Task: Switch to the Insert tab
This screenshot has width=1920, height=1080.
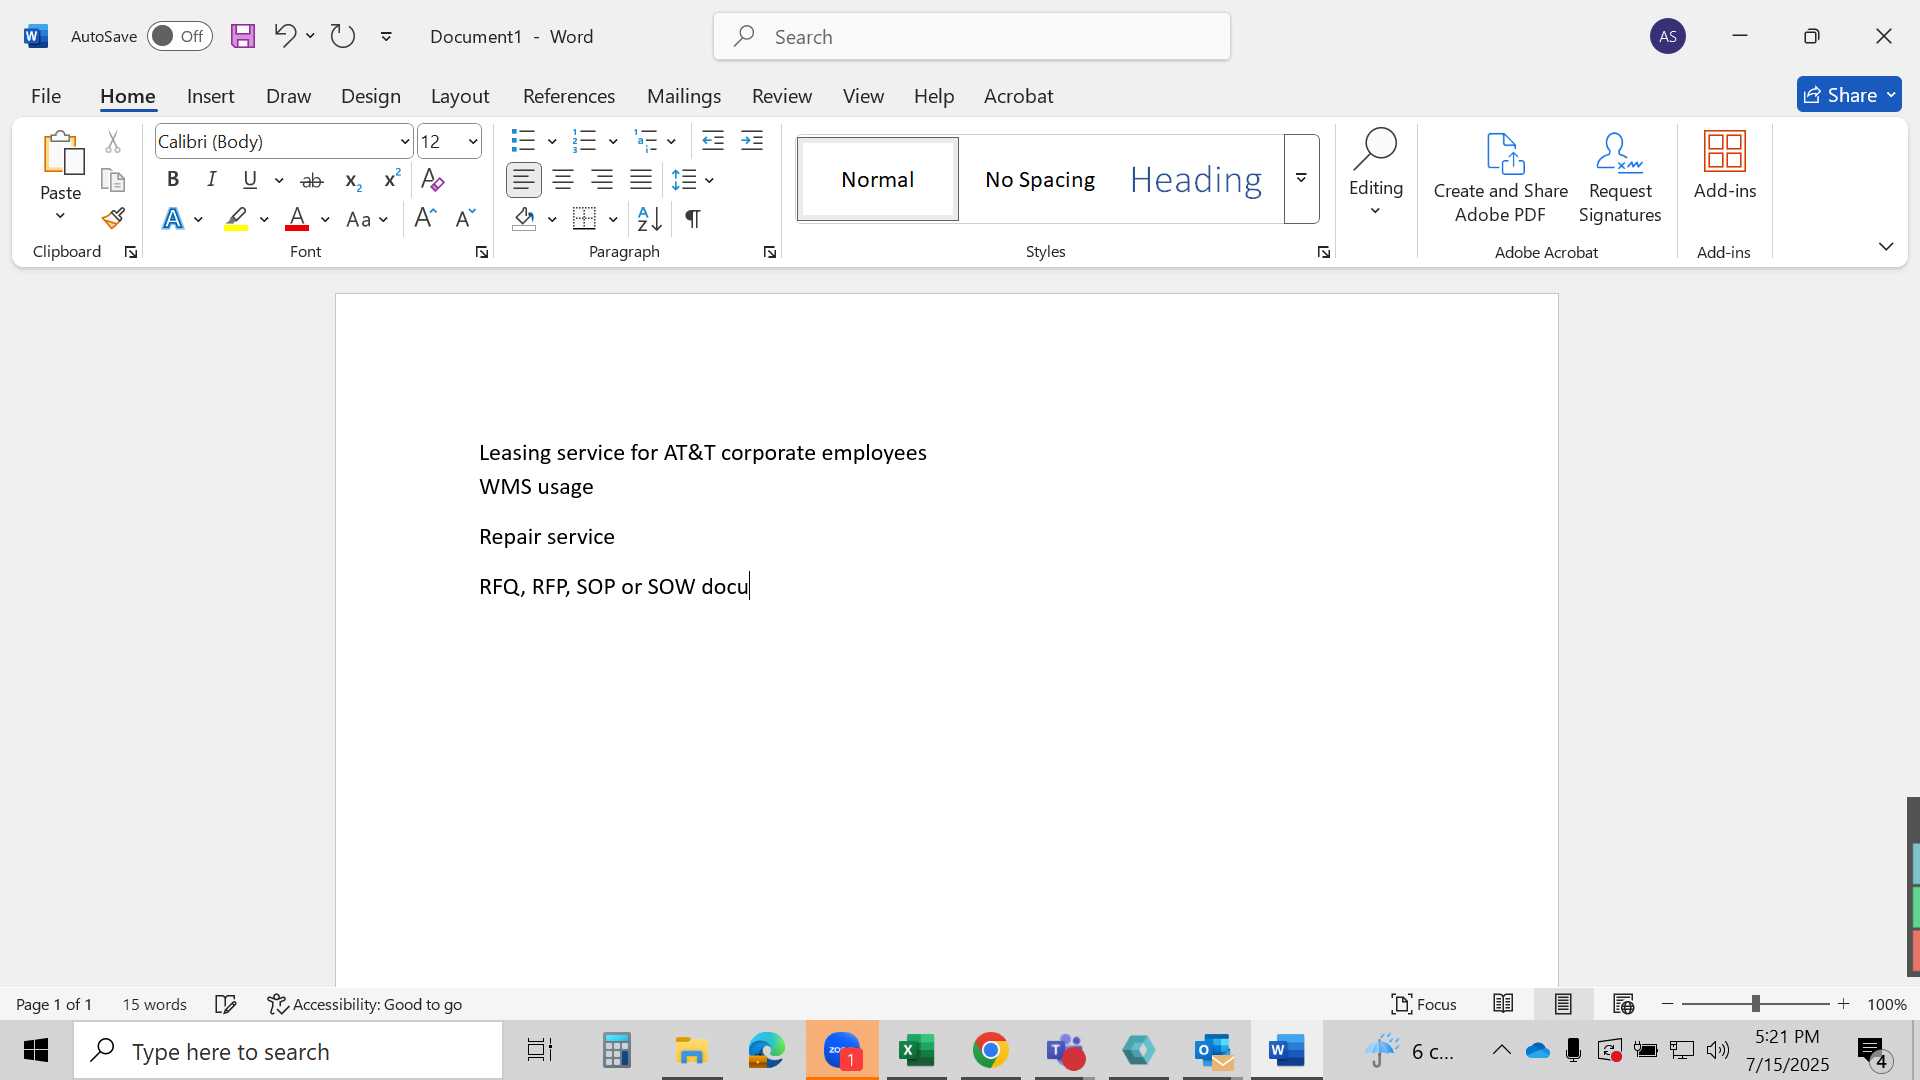Action: pyautogui.click(x=210, y=96)
